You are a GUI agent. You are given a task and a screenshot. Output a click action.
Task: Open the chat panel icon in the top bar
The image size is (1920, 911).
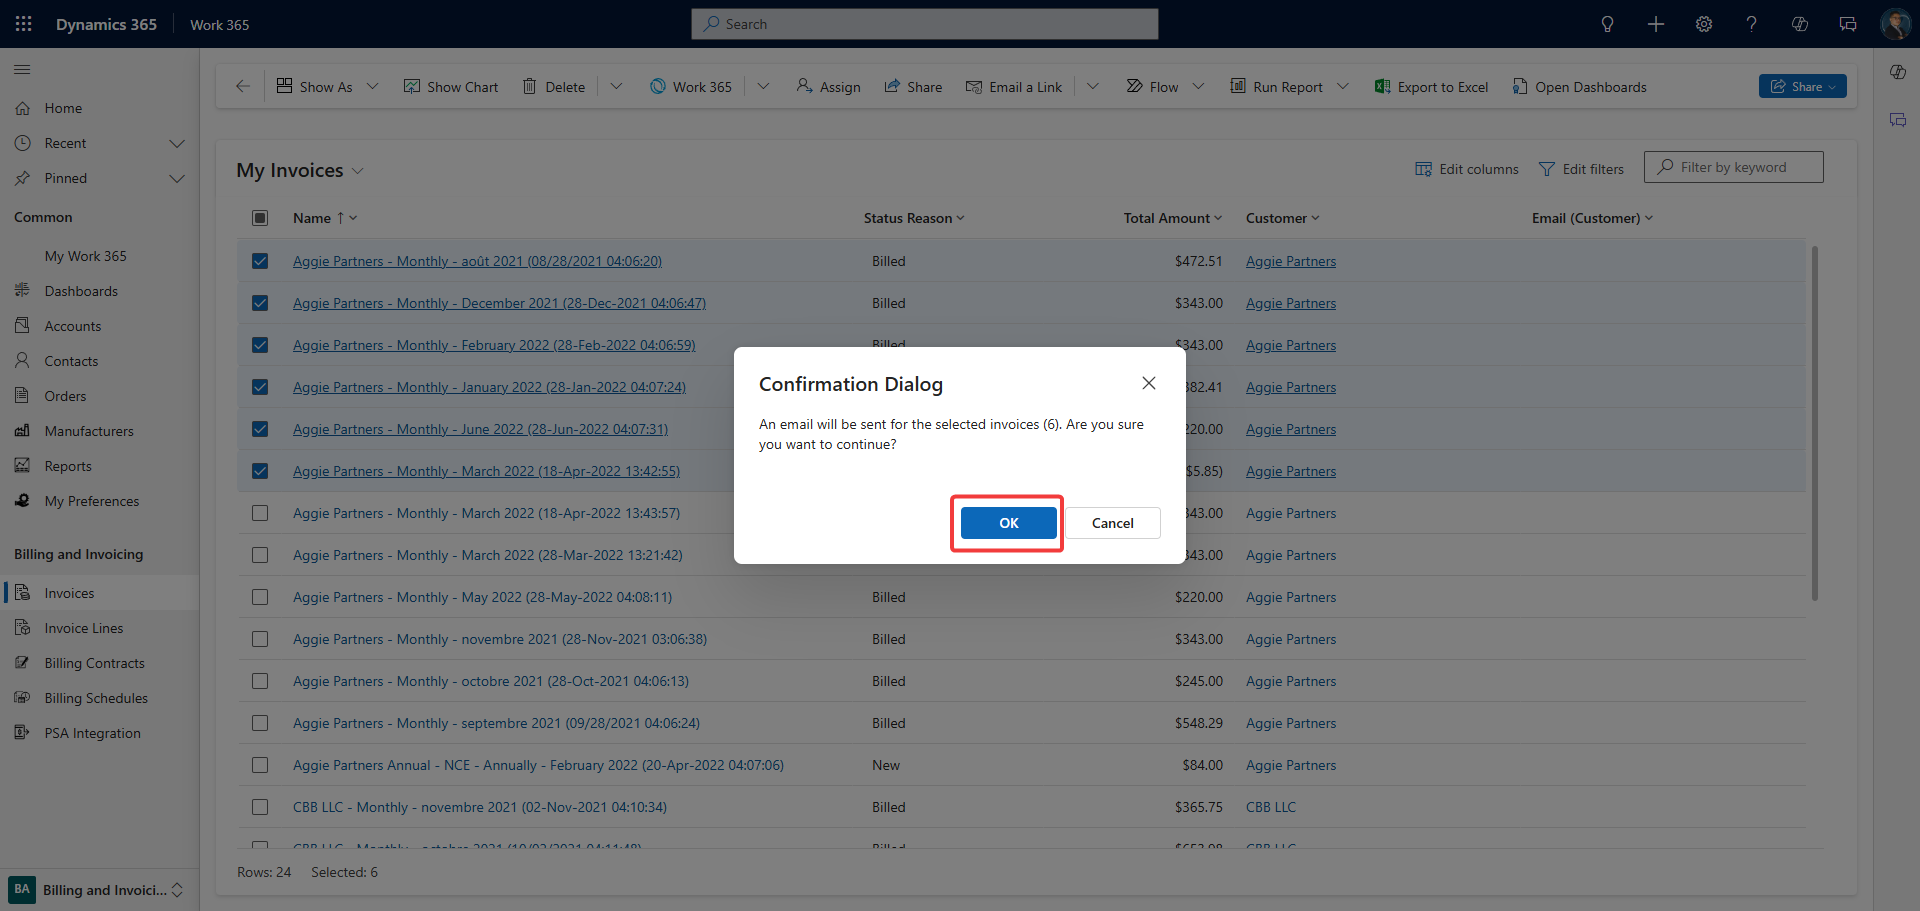point(1848,24)
